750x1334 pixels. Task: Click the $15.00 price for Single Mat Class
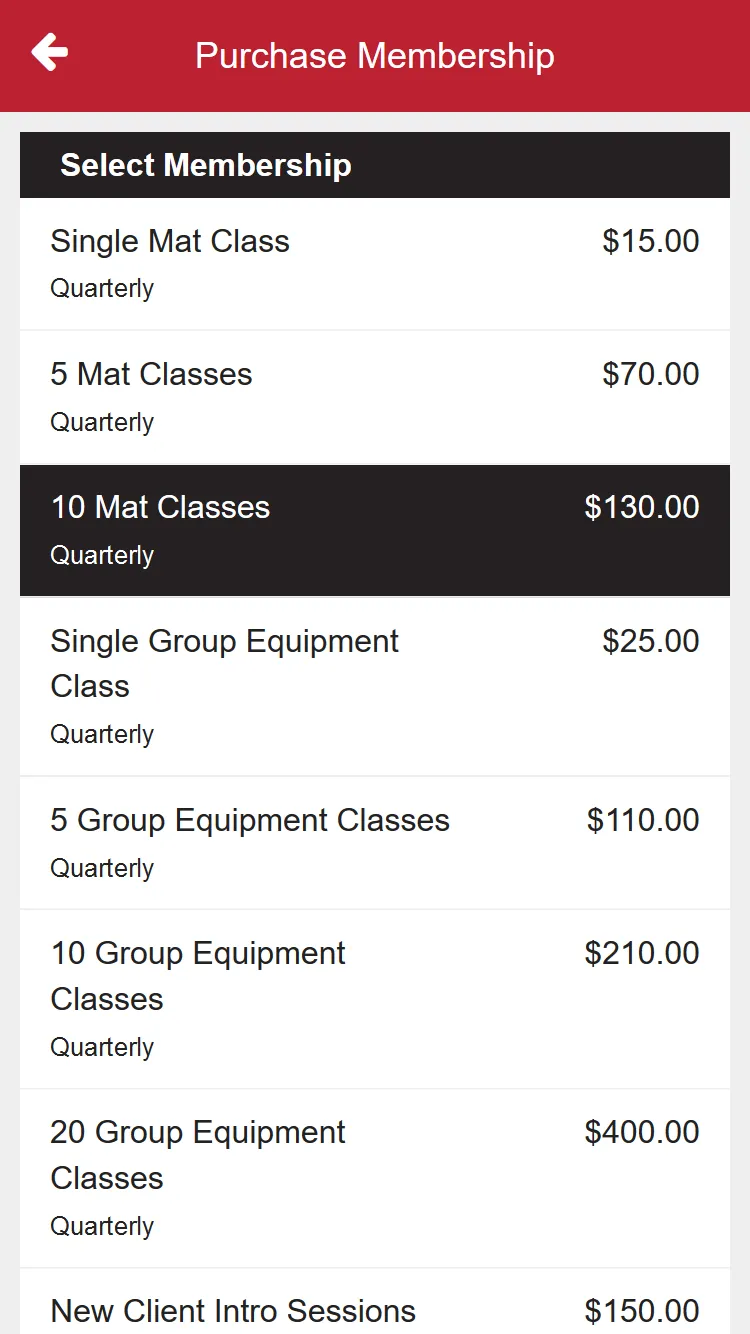click(x=651, y=241)
